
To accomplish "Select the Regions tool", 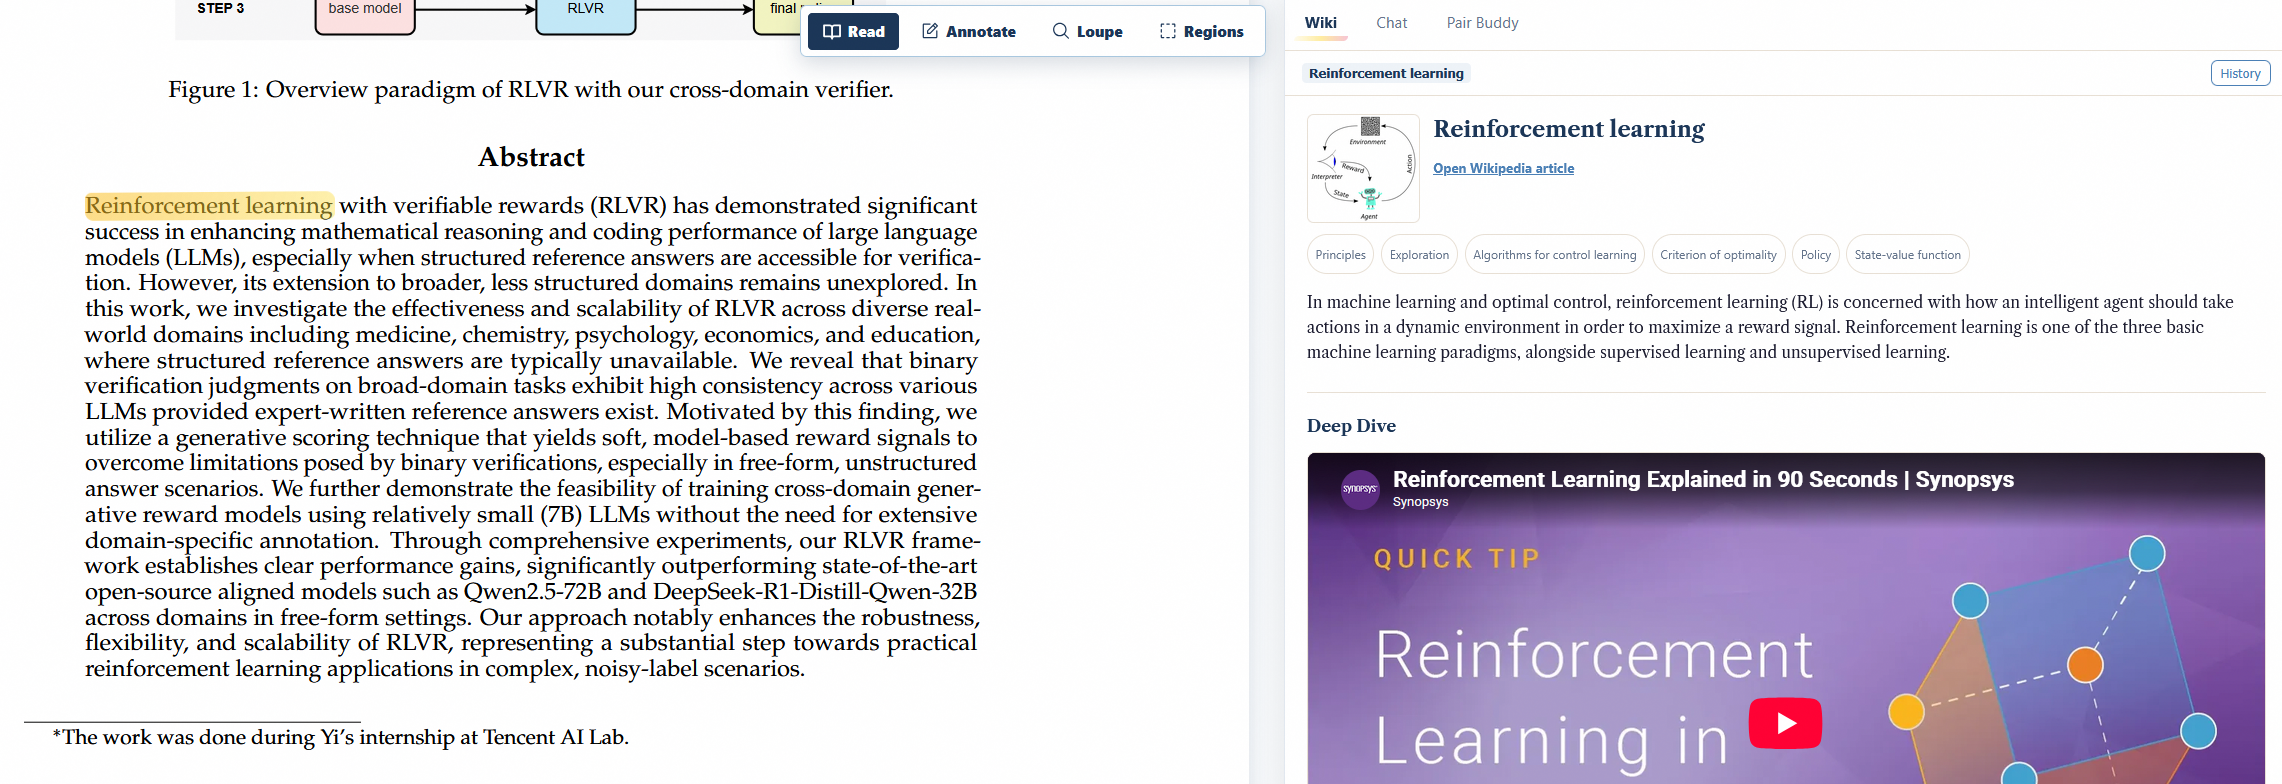I will 1201,32.
